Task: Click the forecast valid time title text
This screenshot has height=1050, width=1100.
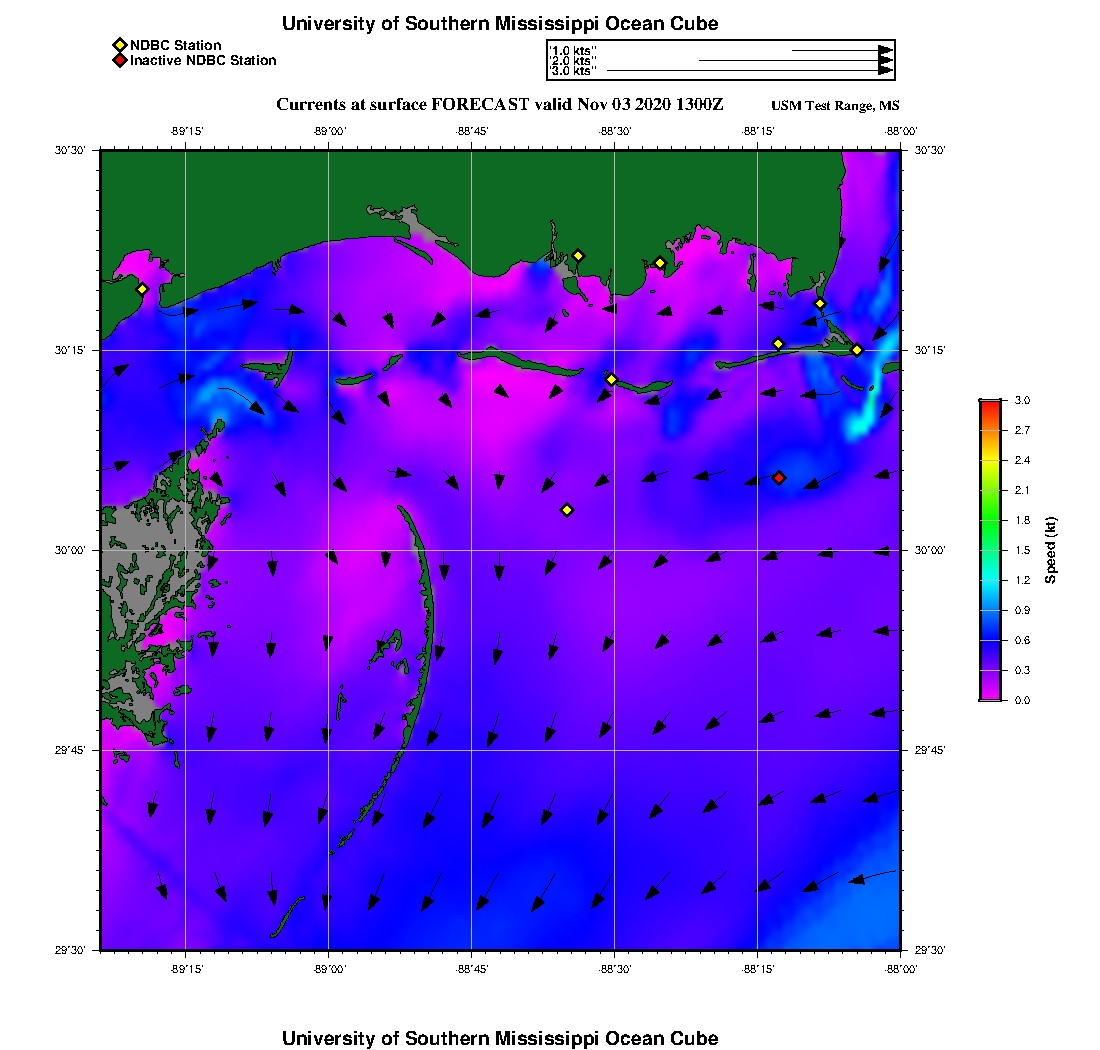Action: point(499,105)
